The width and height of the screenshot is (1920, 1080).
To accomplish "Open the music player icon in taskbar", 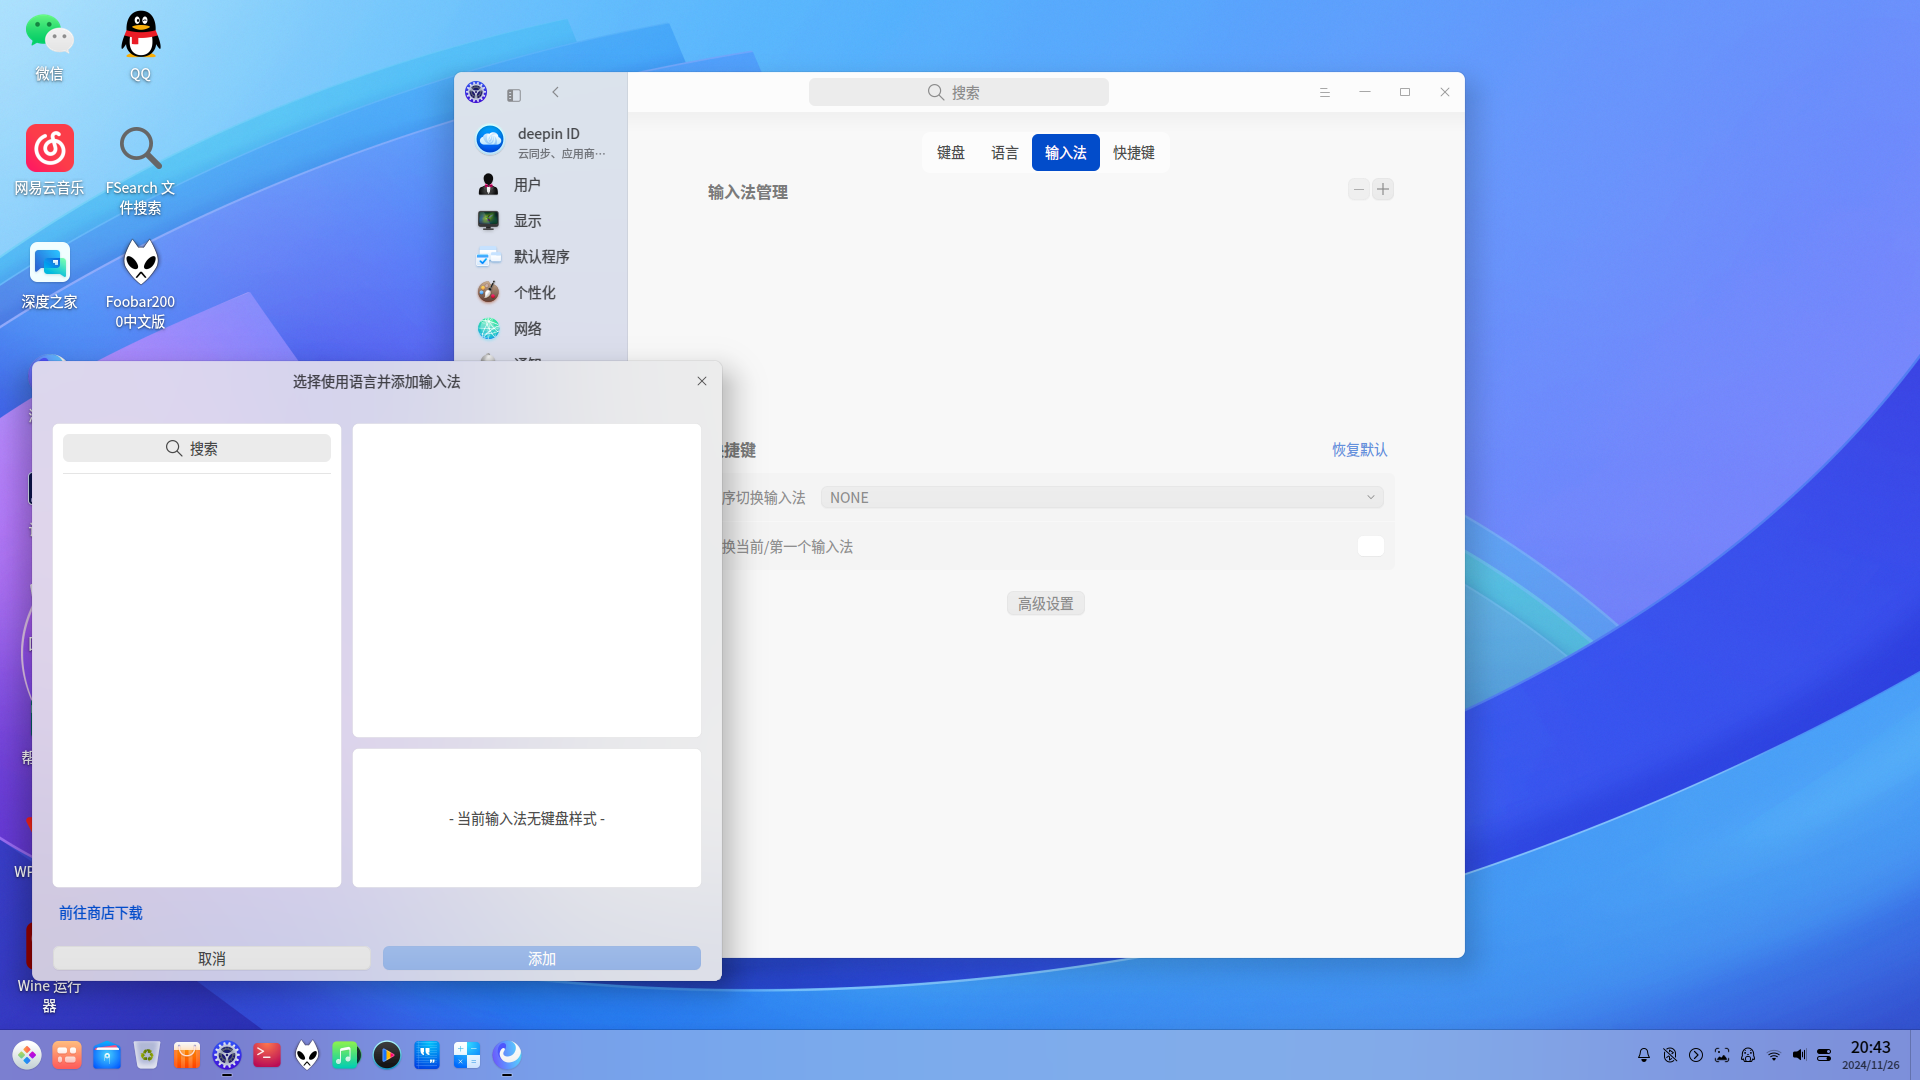I will click(x=346, y=1055).
